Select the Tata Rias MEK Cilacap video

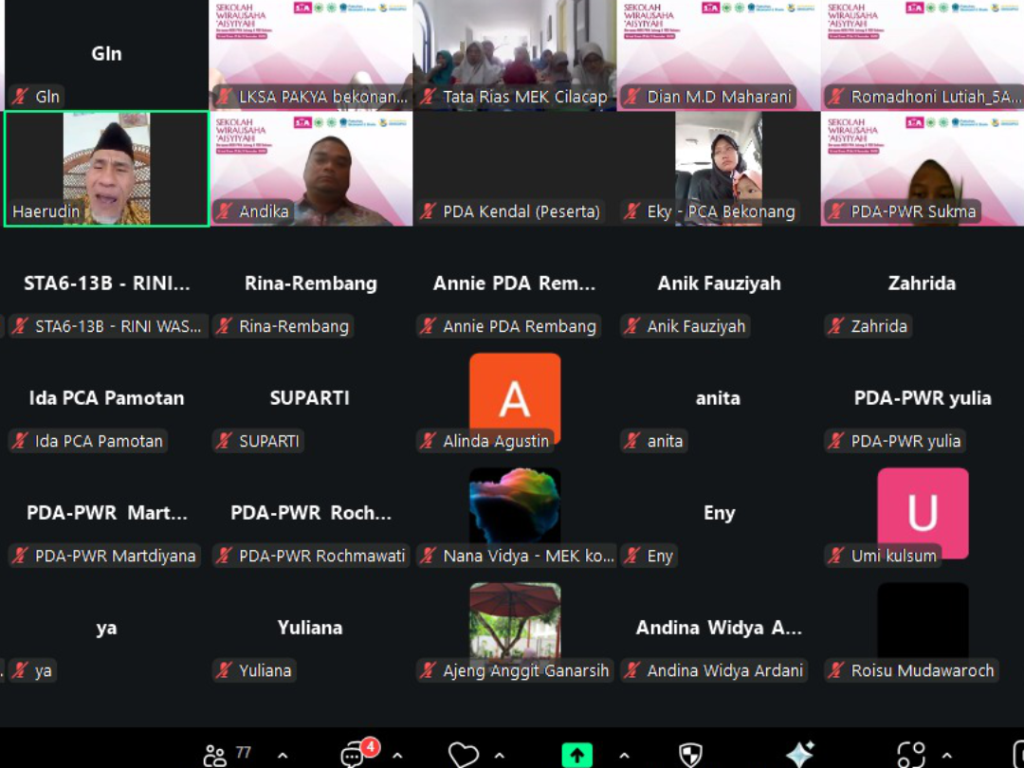coord(514,48)
